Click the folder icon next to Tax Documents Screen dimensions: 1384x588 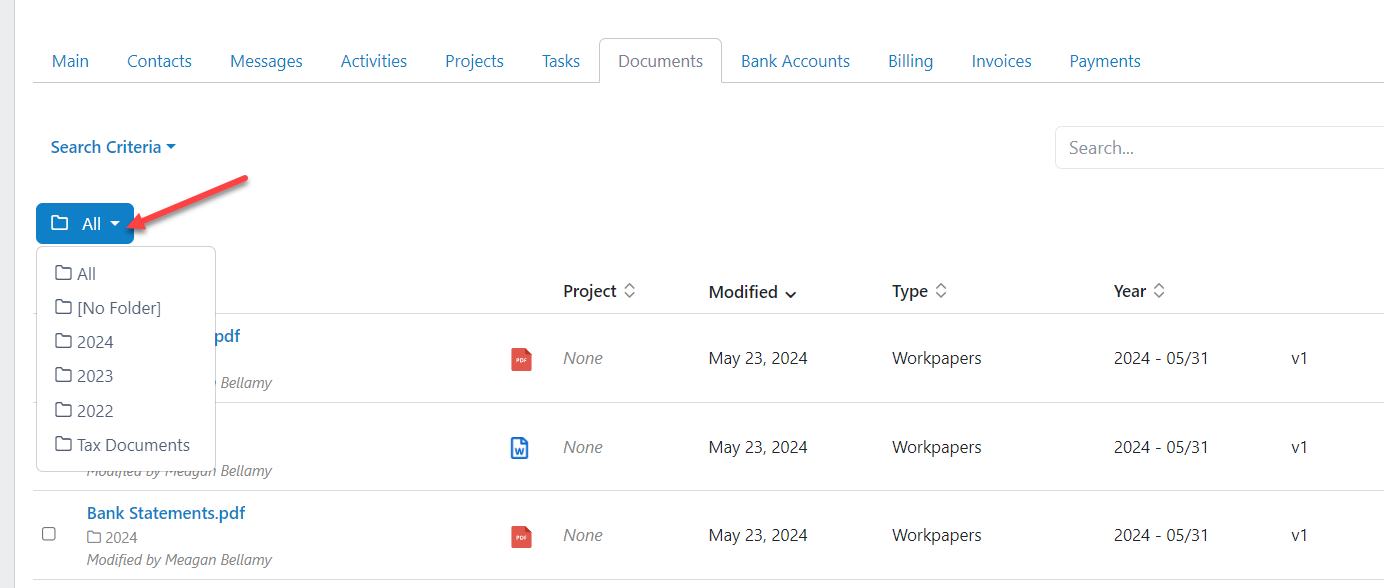[x=62, y=444]
